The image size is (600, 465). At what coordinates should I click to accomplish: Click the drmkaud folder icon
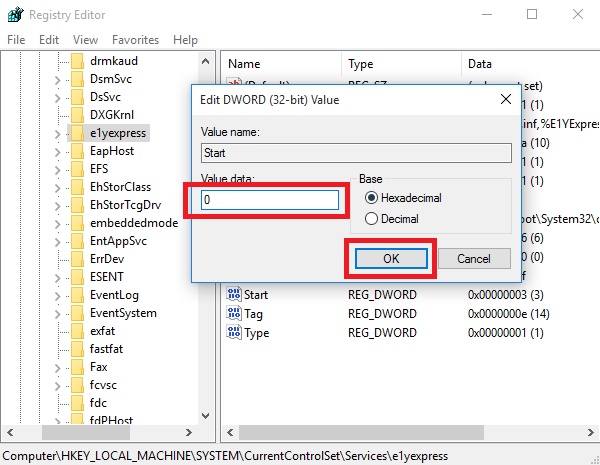pos(77,61)
